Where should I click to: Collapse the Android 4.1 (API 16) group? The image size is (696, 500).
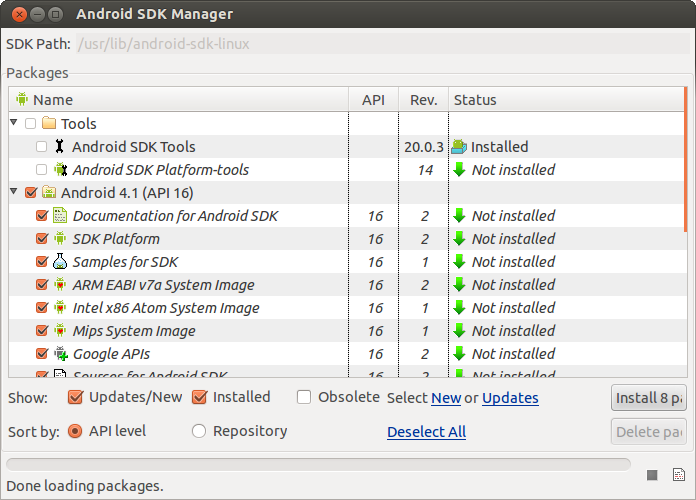(14, 191)
